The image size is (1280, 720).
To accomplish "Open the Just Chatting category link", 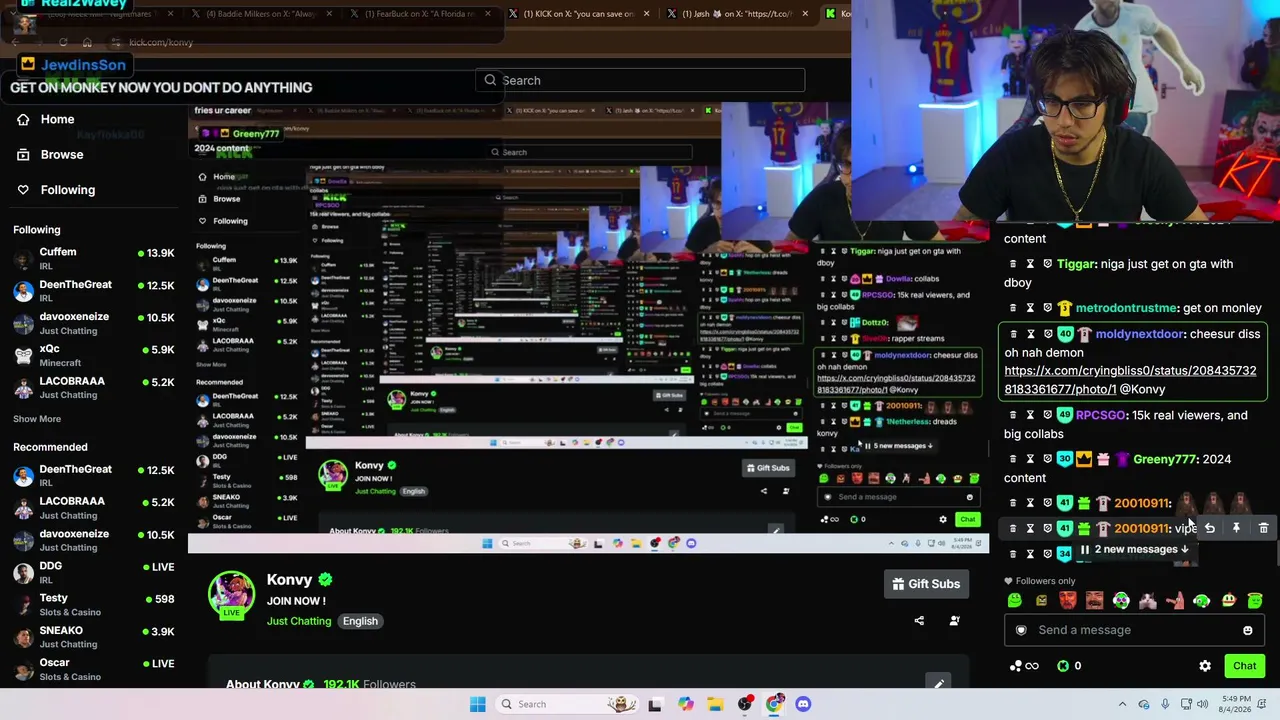I will coord(299,621).
